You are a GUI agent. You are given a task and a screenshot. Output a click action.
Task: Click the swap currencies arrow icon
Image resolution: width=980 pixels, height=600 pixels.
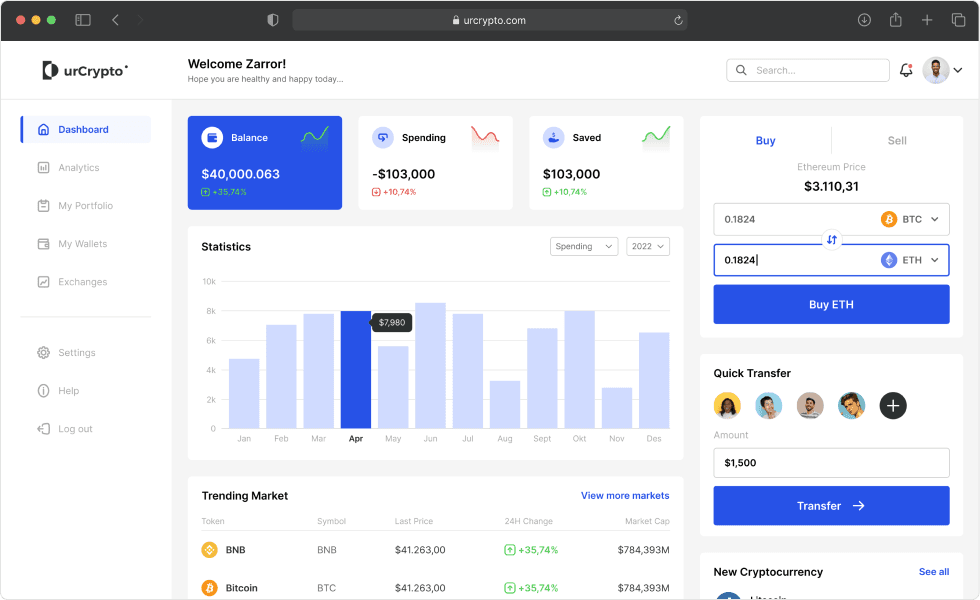(x=832, y=240)
